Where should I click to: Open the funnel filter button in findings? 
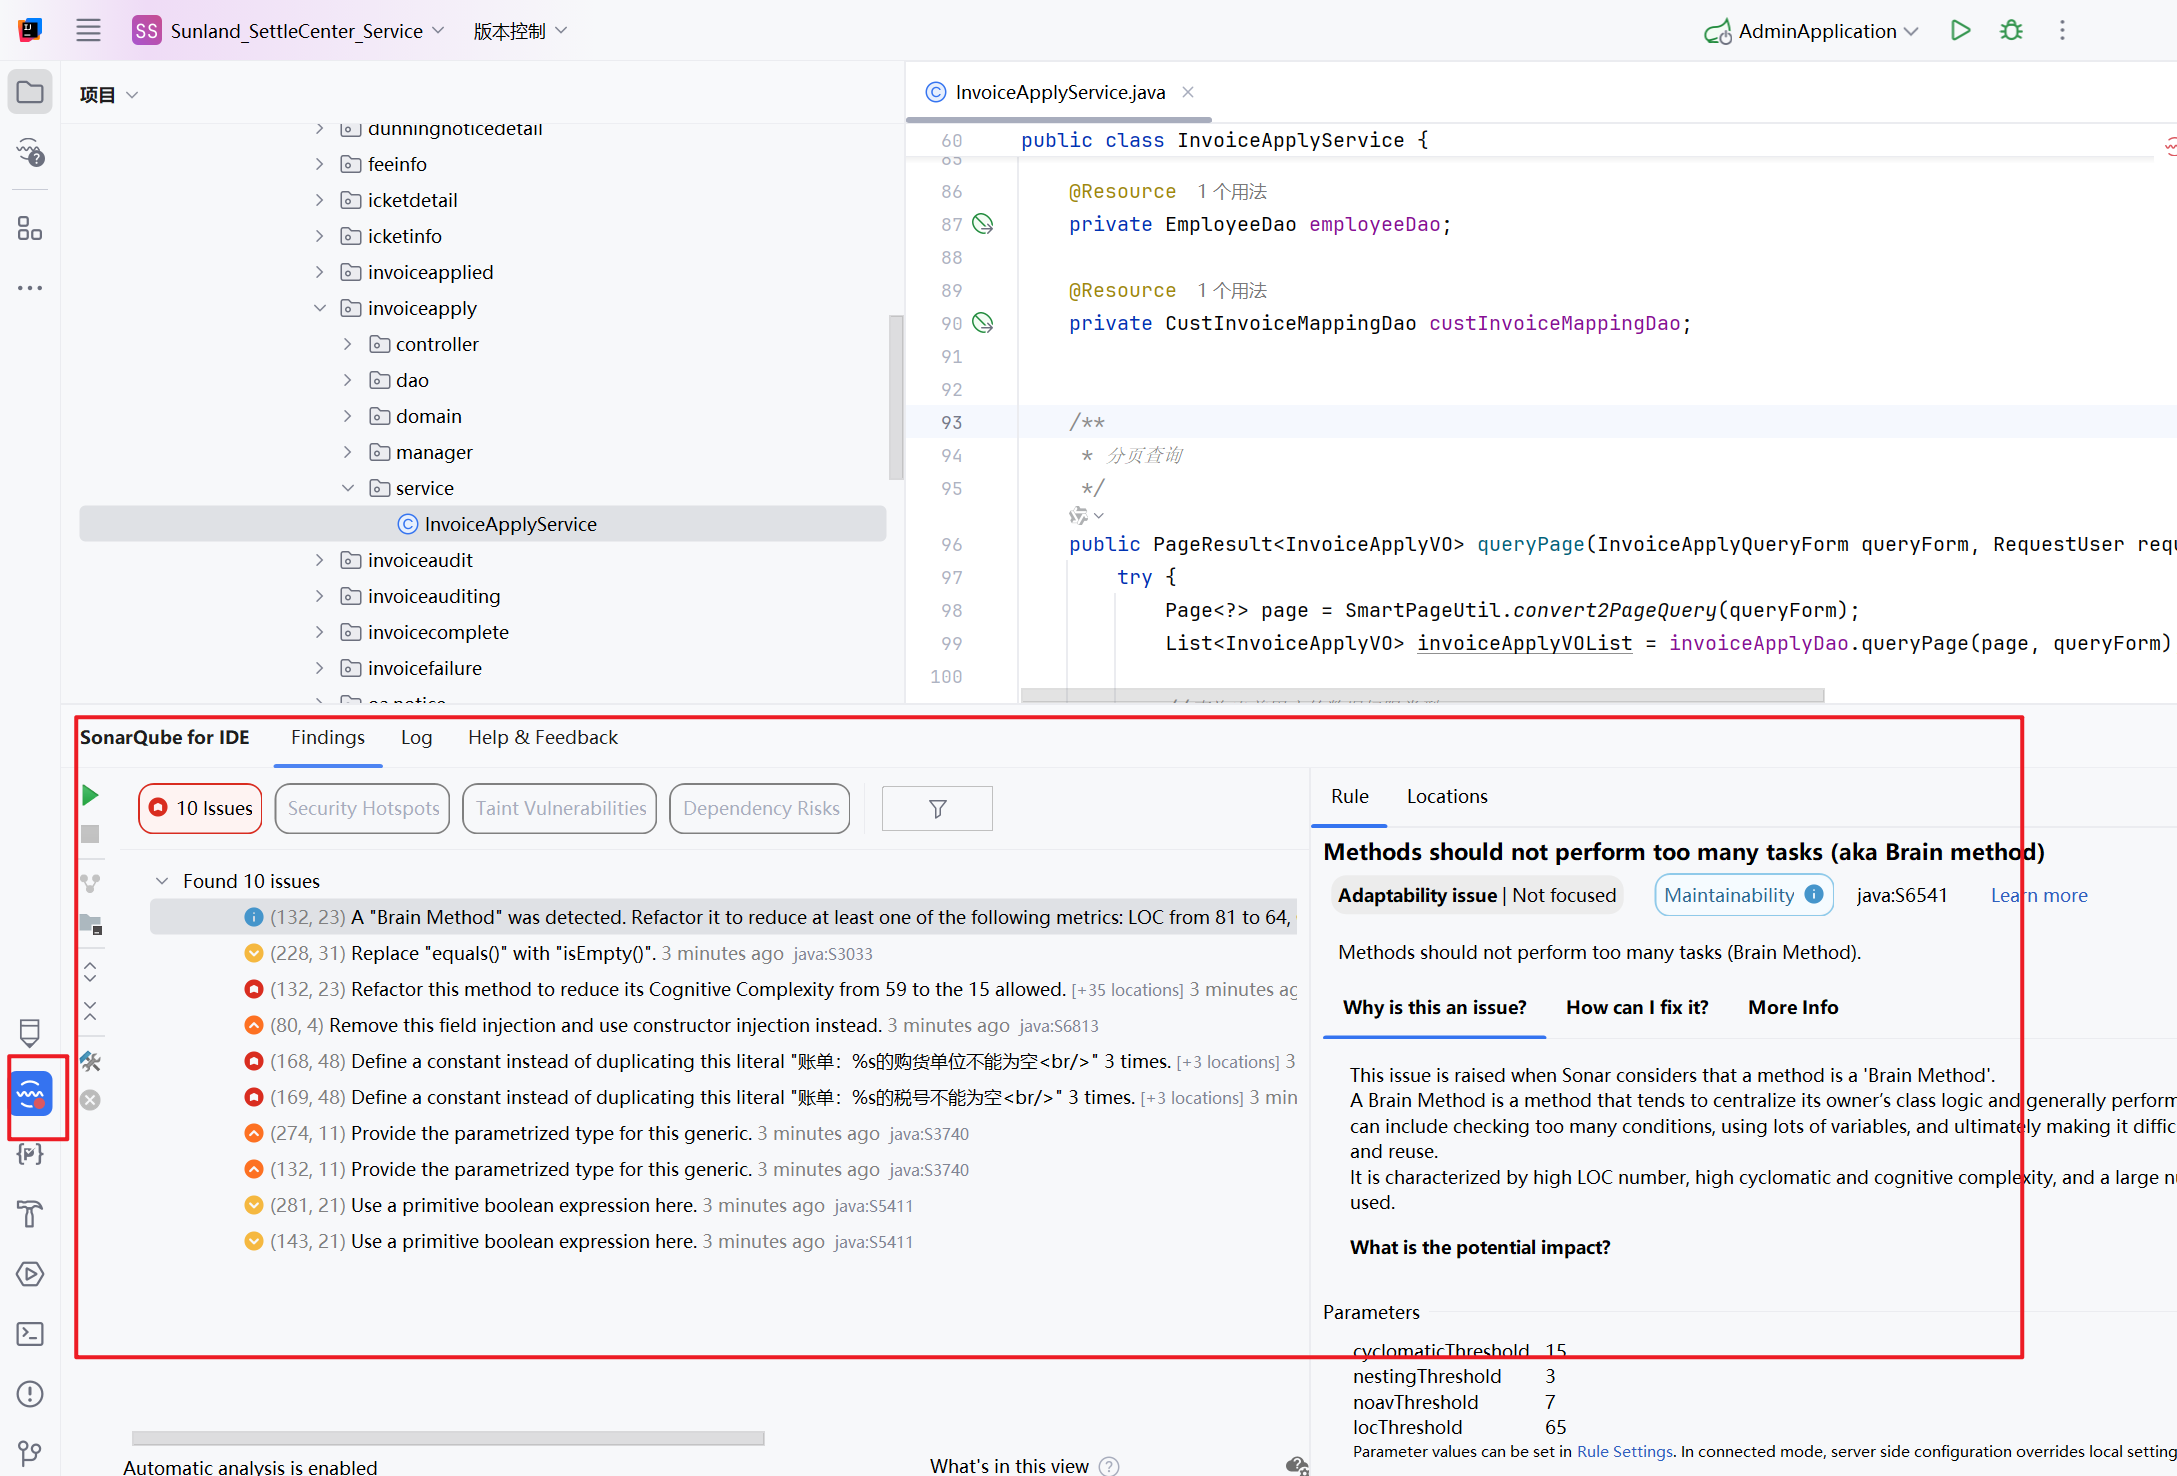click(x=937, y=808)
